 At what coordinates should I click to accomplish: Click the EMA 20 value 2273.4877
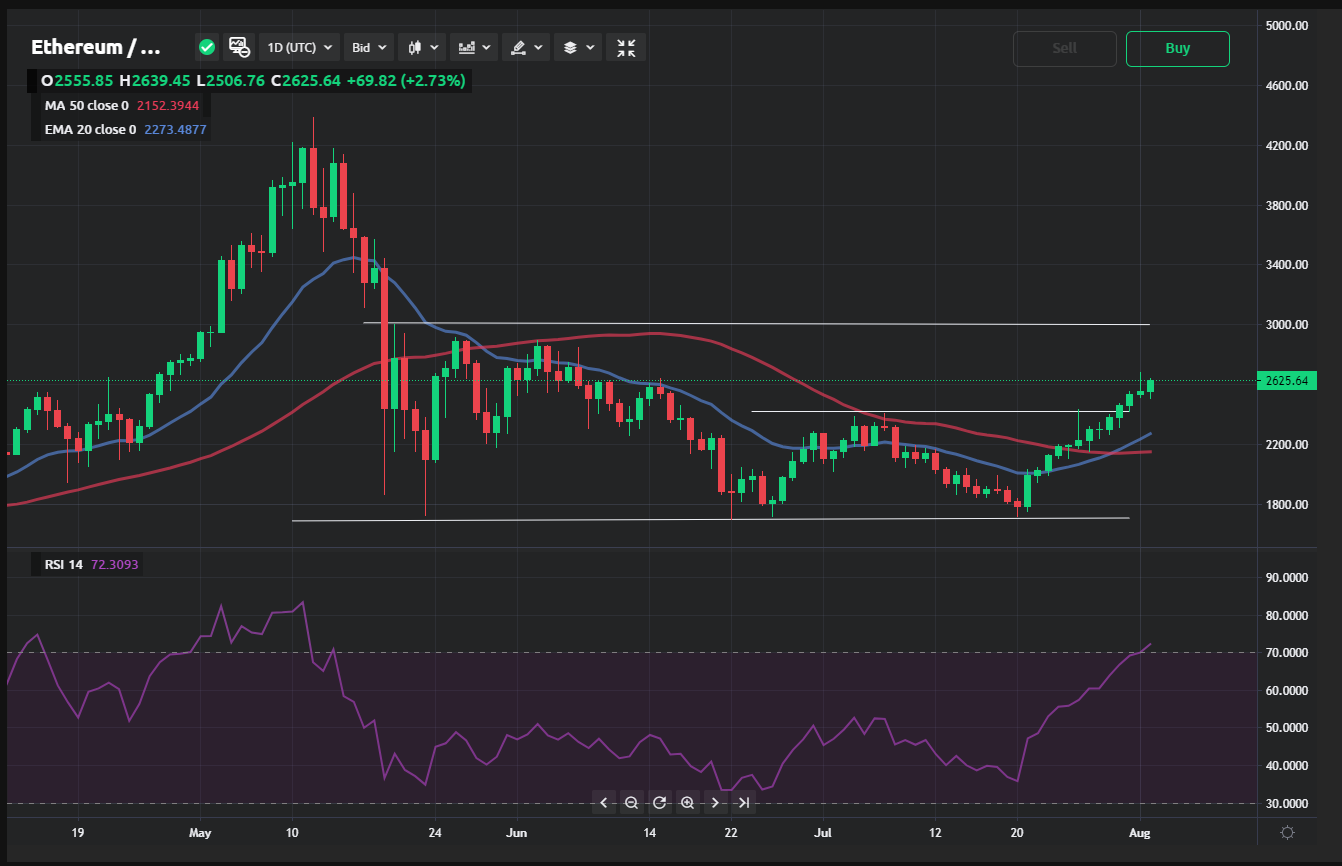point(175,129)
